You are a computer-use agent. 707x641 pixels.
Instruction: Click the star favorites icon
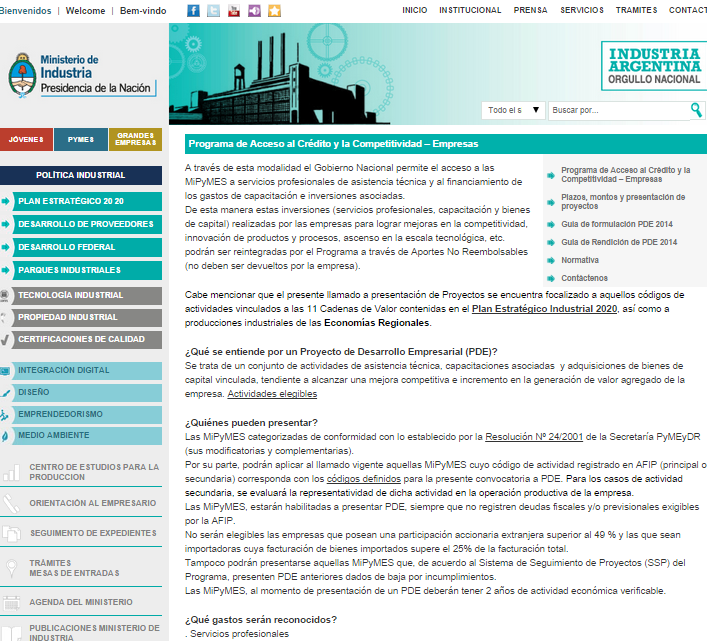(x=274, y=11)
